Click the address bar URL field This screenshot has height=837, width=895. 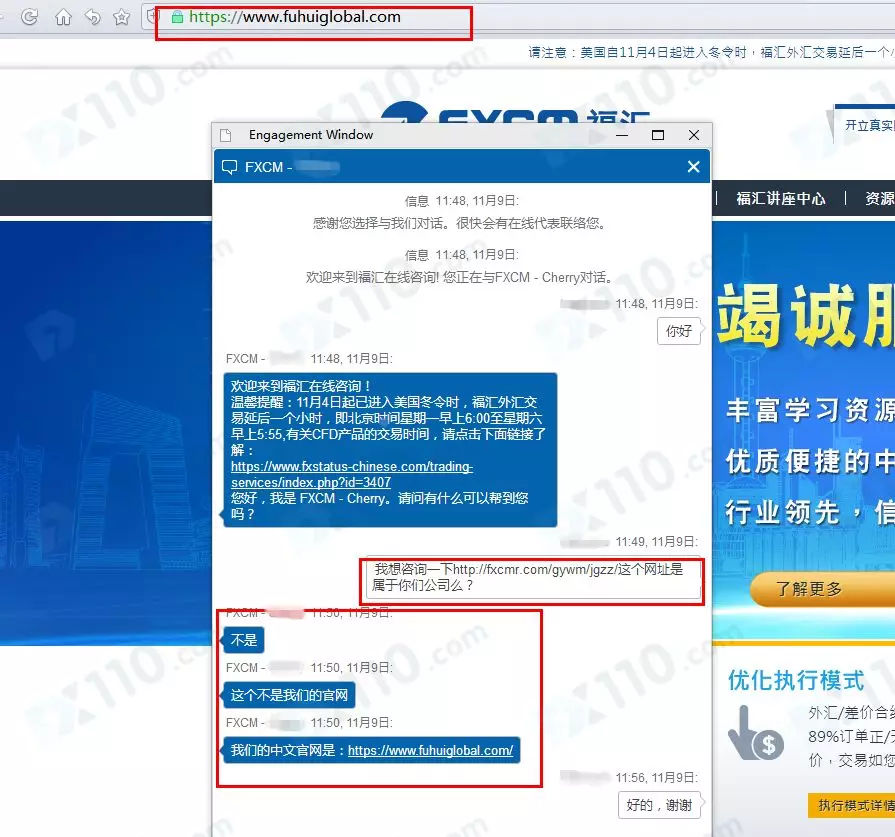point(320,17)
